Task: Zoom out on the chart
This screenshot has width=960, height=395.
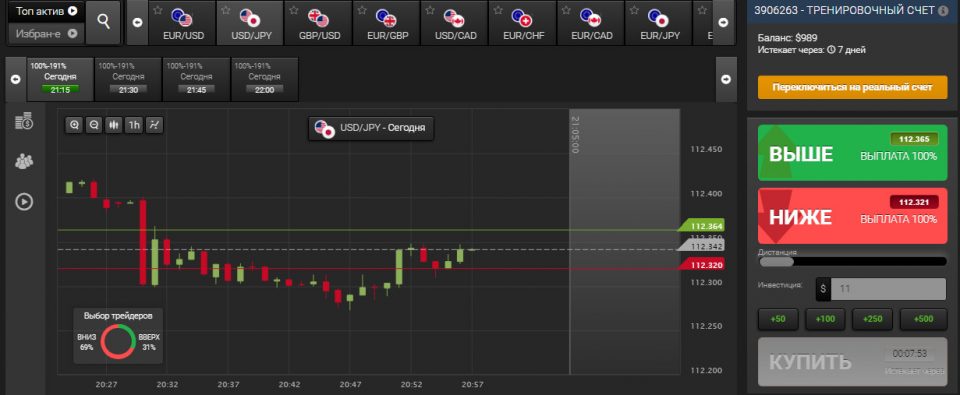Action: (94, 125)
